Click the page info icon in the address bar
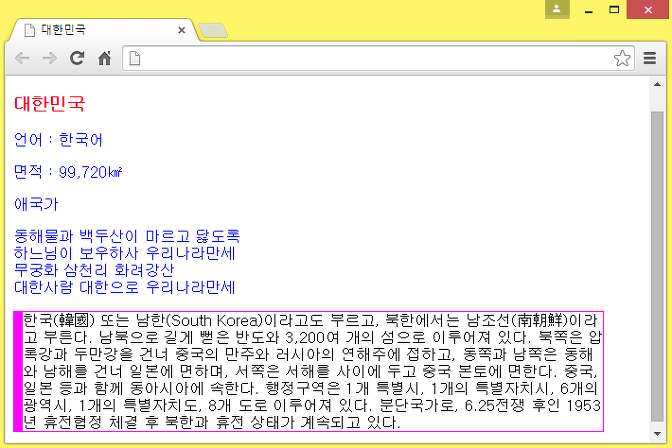Image resolution: width=672 pixels, height=448 pixels. [135, 58]
